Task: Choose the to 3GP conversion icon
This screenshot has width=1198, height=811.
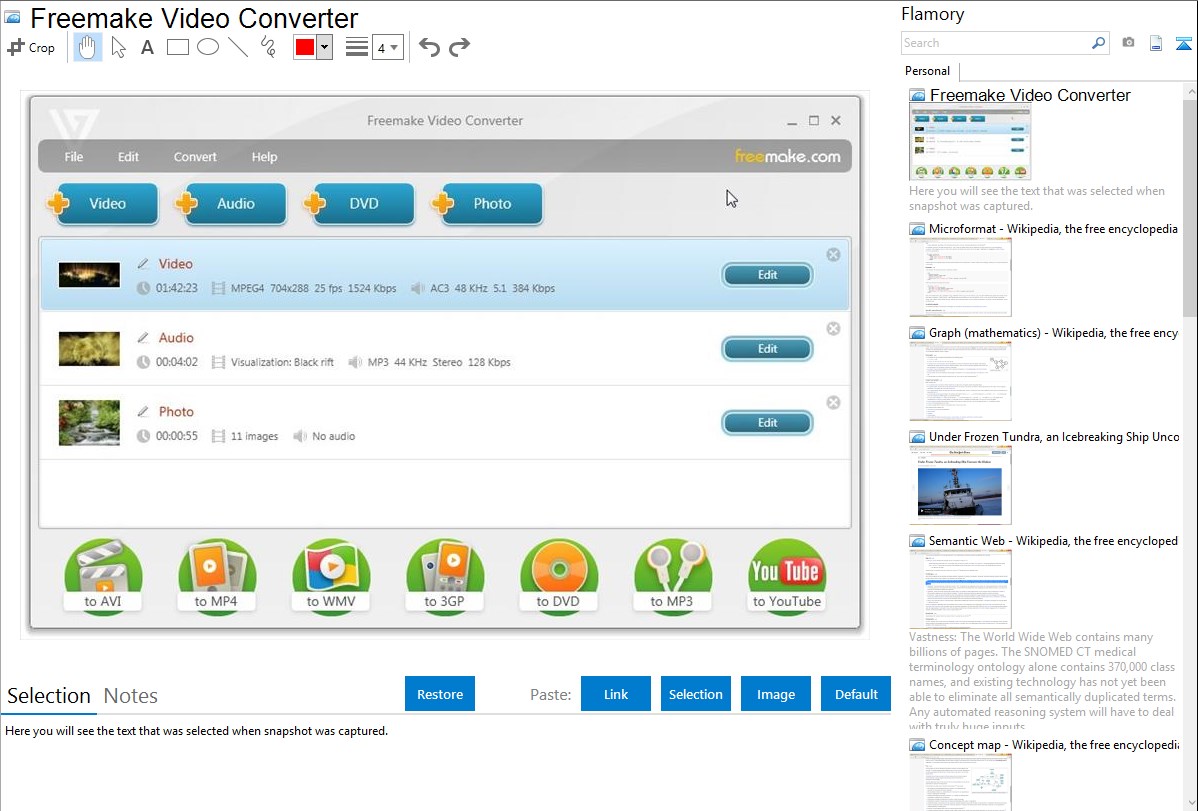Action: tap(445, 575)
